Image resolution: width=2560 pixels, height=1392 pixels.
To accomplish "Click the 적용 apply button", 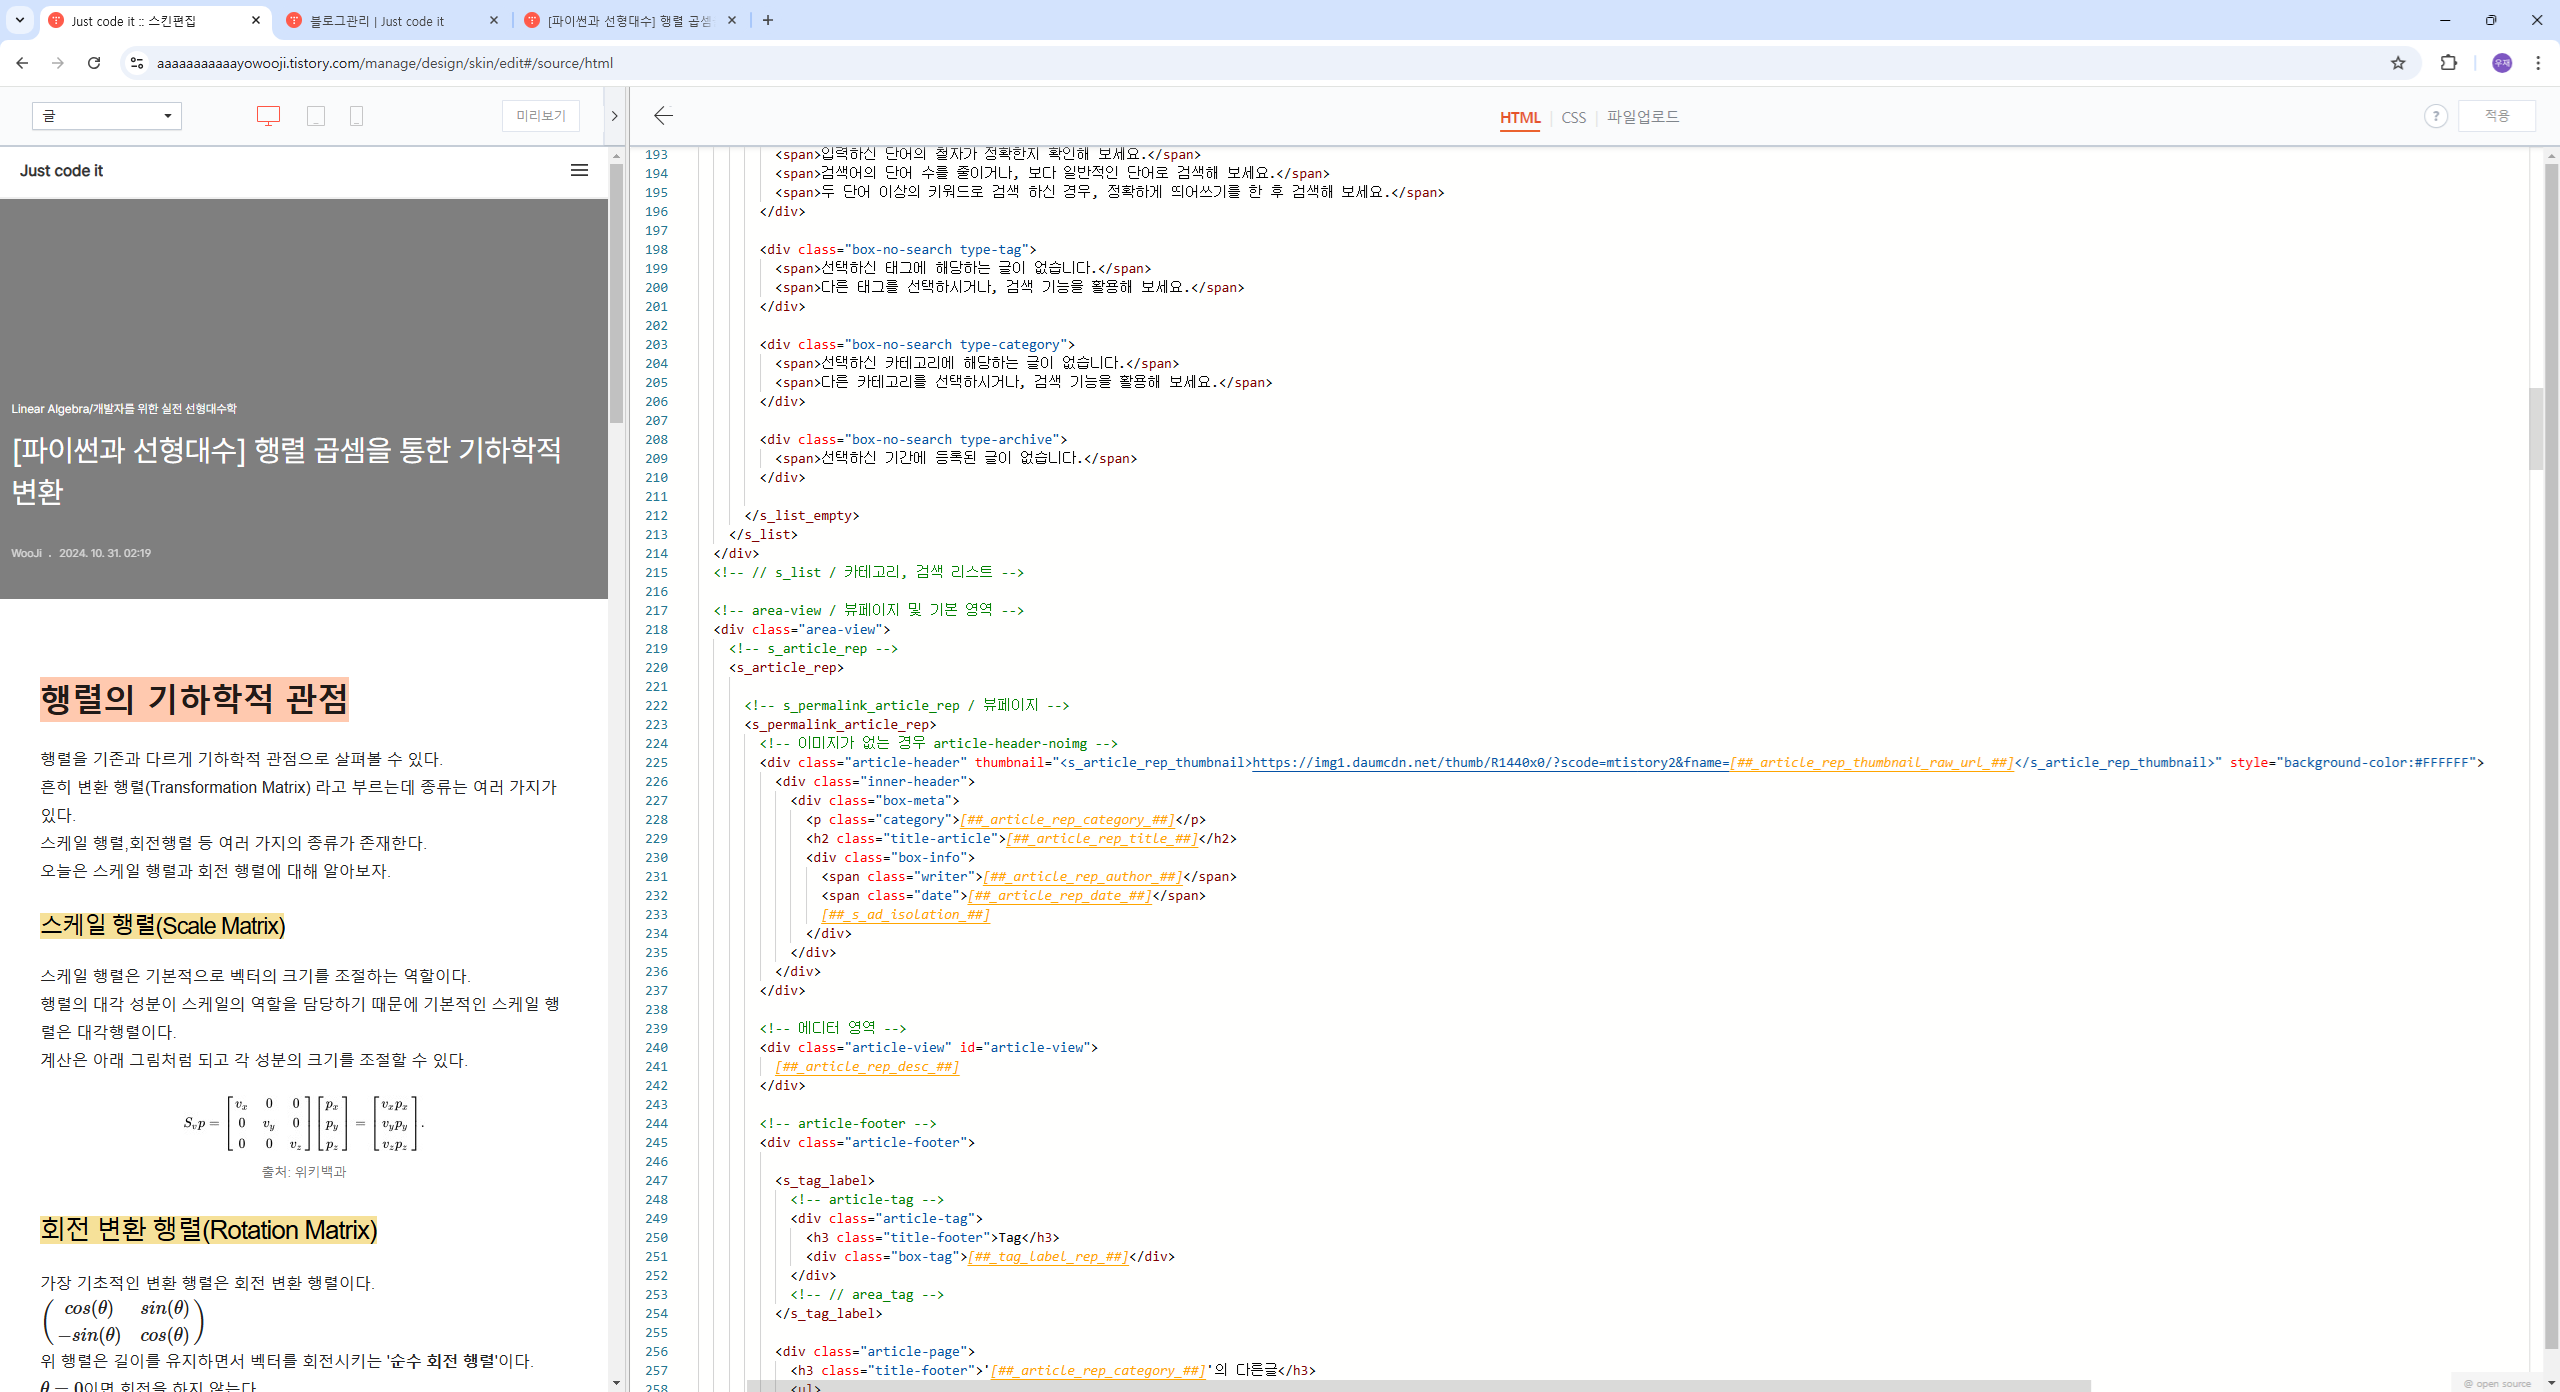I will point(2496,116).
